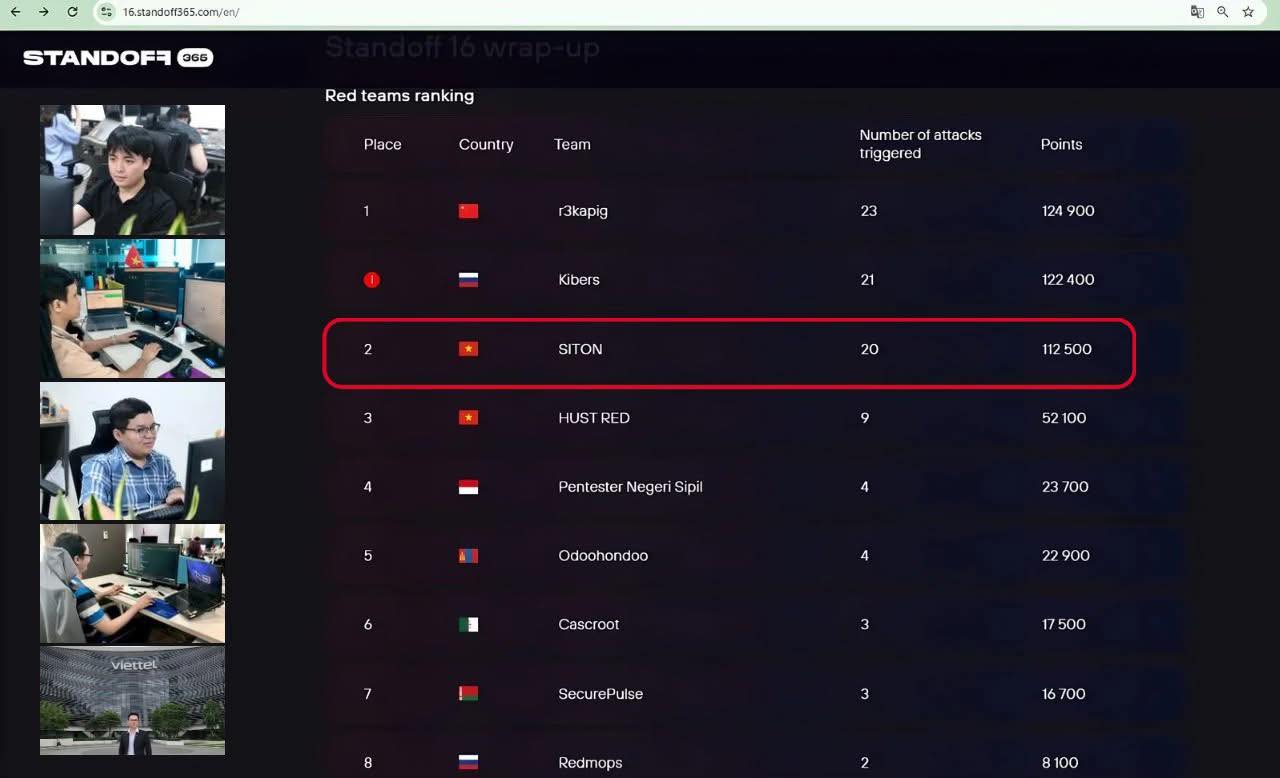
Task: Click the zoom magnifier icon
Action: pos(1223,12)
